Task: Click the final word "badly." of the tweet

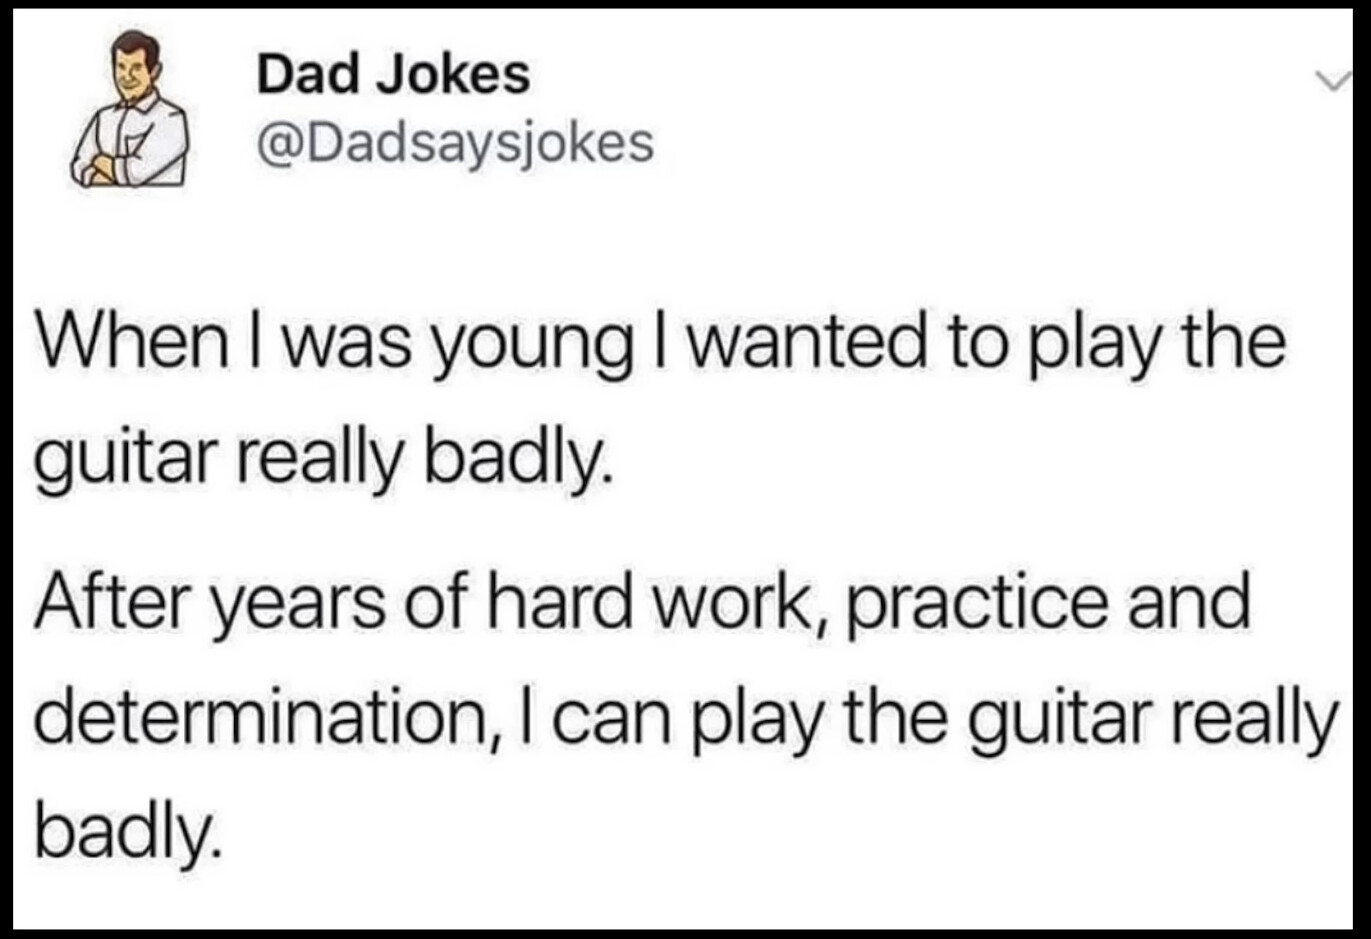Action: [x=125, y=830]
